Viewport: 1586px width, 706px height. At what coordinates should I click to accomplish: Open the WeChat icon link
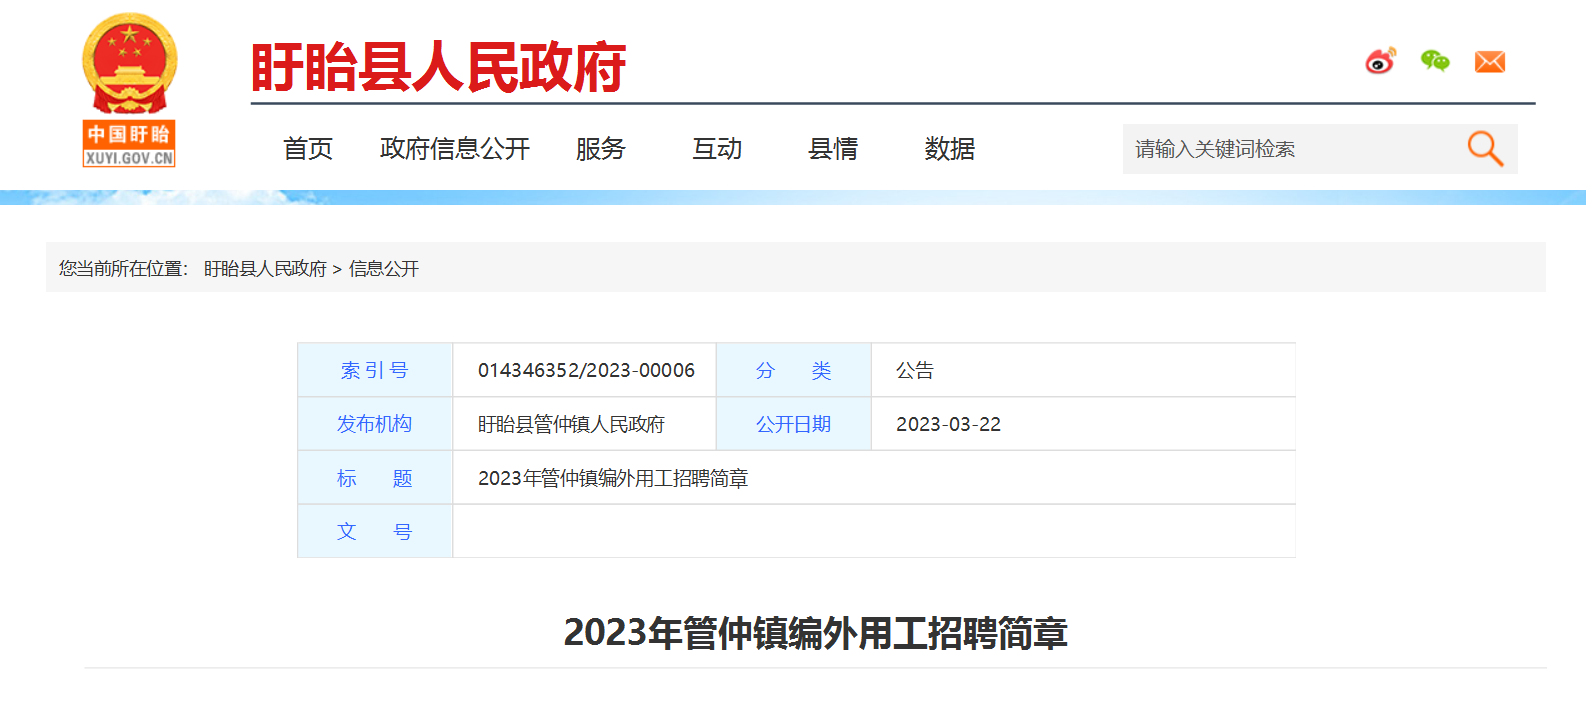point(1435,62)
